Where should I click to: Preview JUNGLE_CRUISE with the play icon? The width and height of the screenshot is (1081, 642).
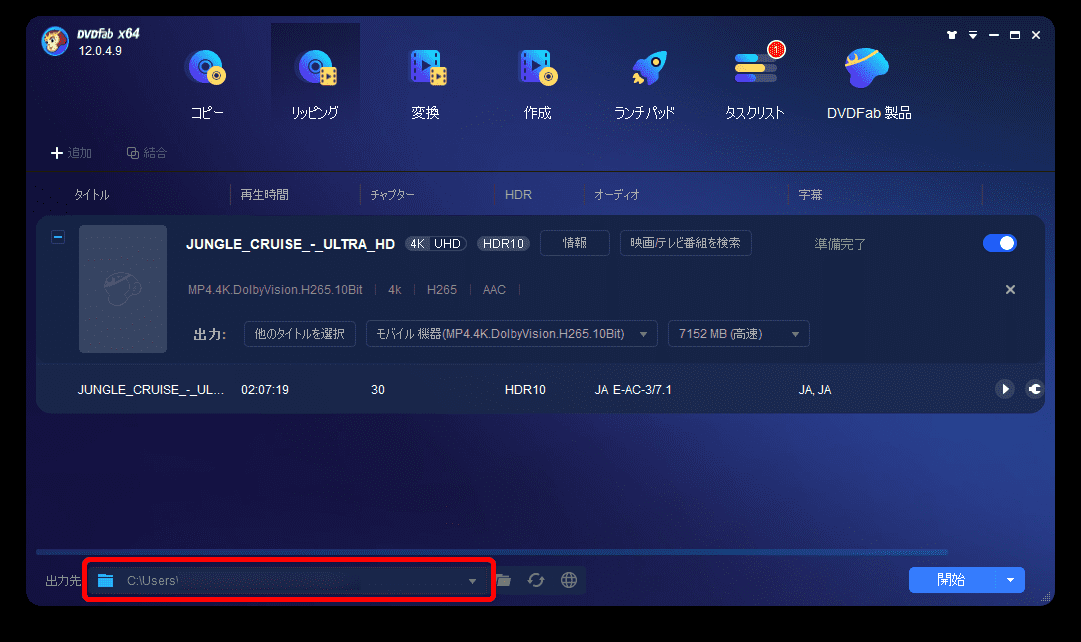pos(1004,389)
